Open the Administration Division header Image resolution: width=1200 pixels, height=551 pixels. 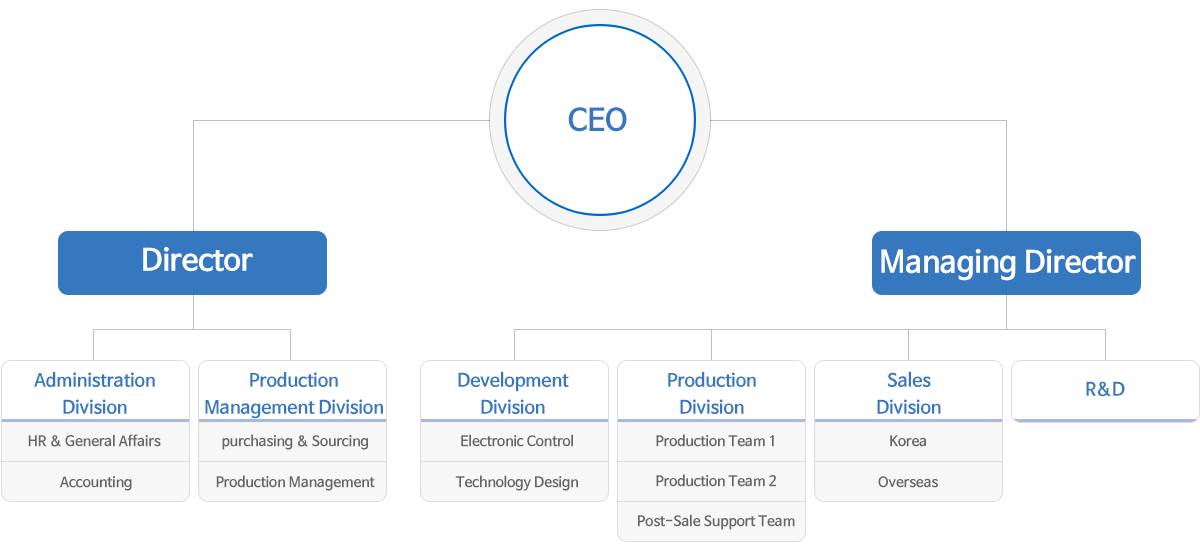pyautogui.click(x=95, y=392)
